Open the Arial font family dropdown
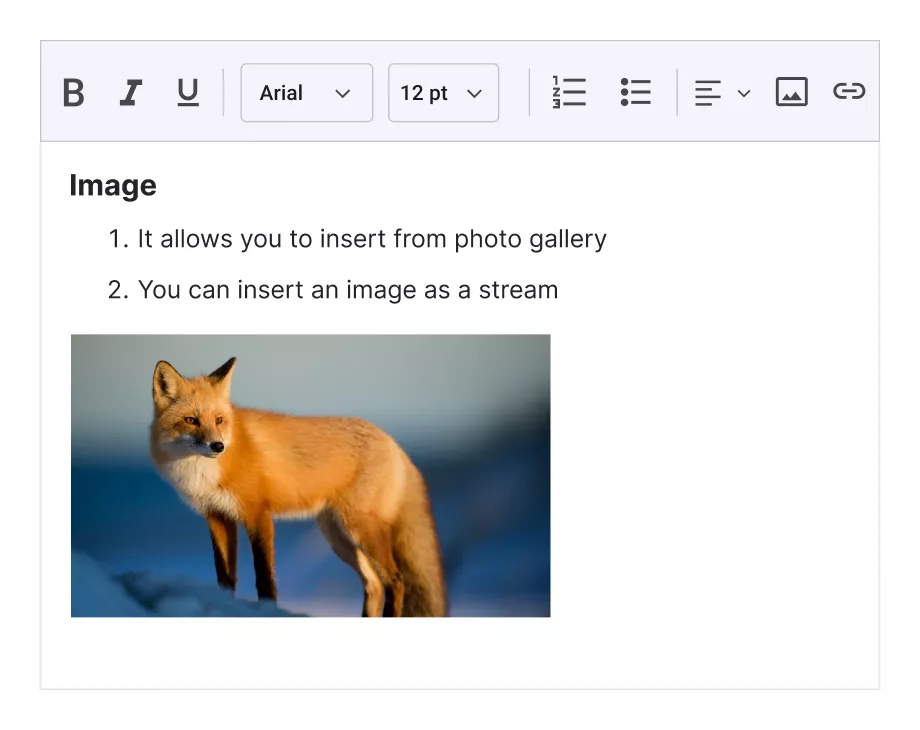920x730 pixels. tap(306, 92)
